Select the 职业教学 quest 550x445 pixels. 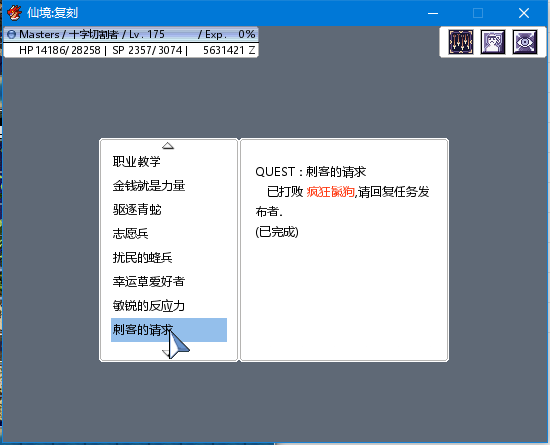[136, 161]
